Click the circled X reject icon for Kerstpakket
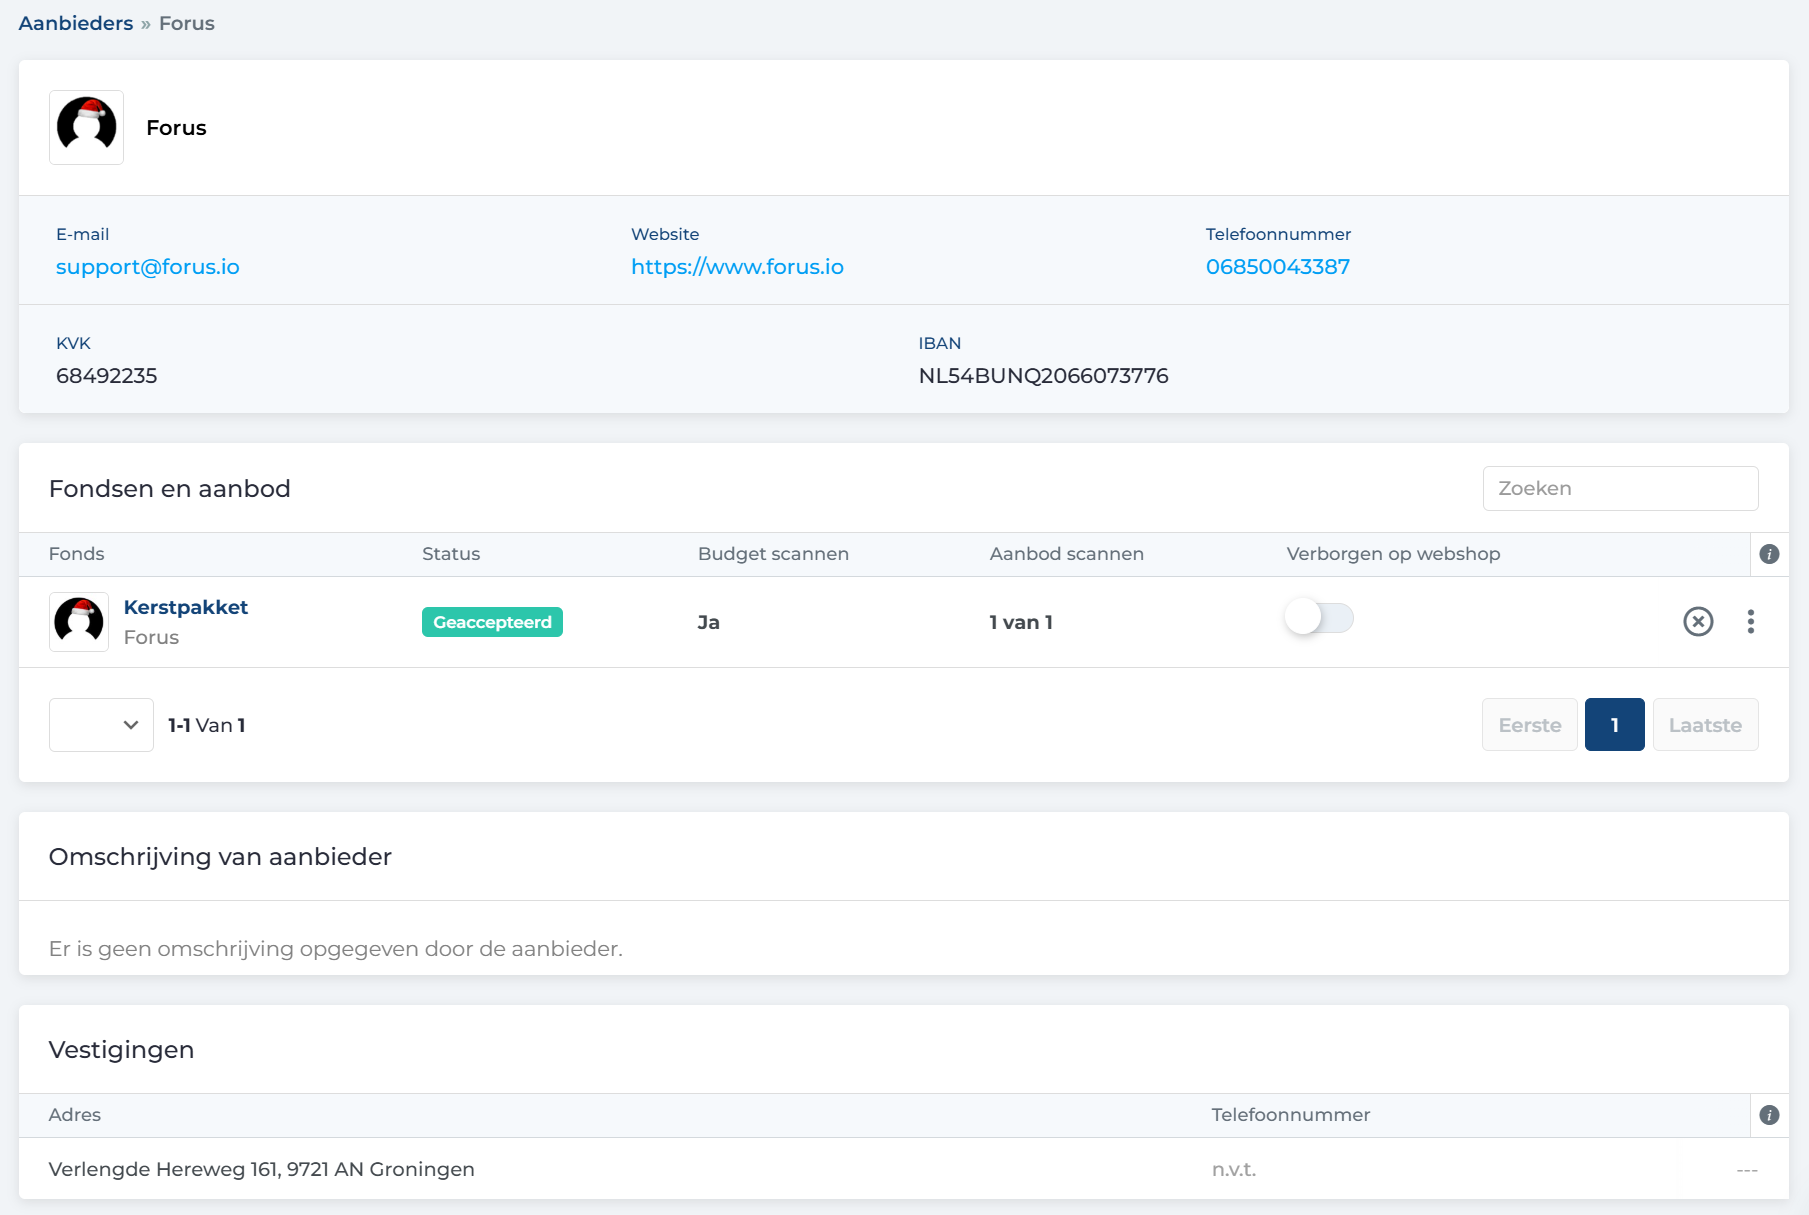 (x=1698, y=622)
